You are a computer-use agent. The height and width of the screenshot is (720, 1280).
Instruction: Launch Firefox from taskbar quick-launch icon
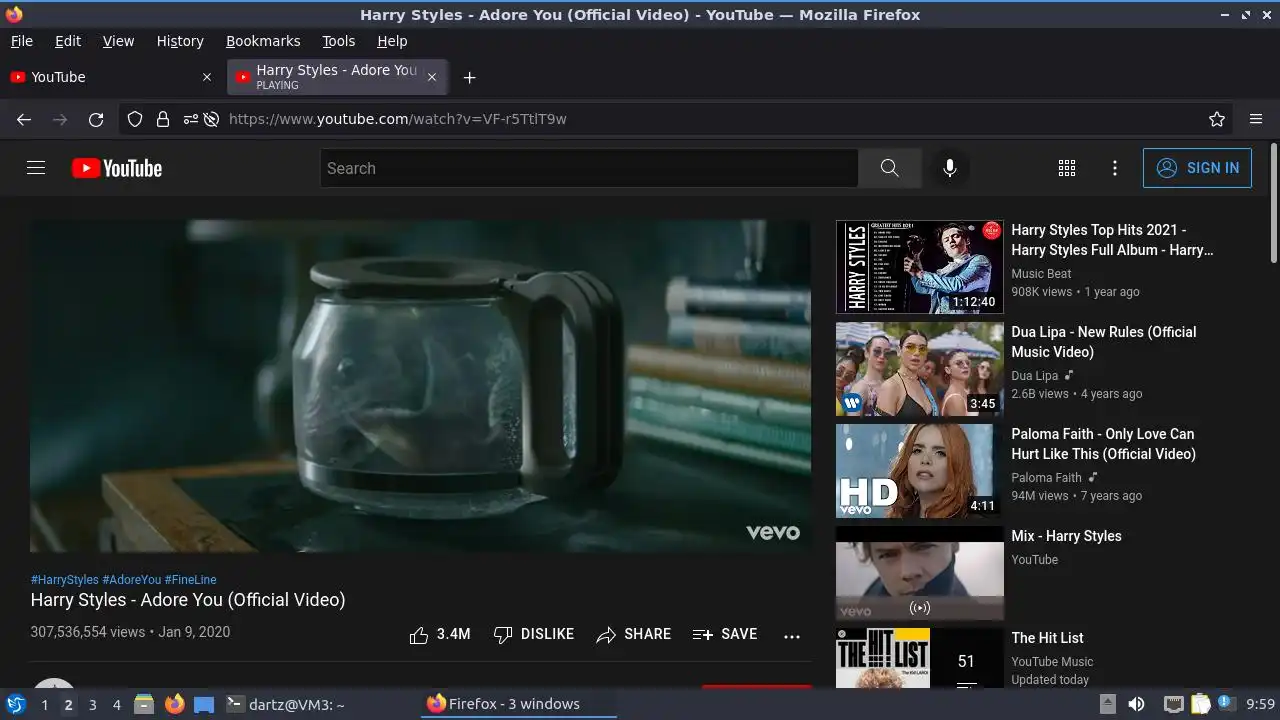[174, 704]
